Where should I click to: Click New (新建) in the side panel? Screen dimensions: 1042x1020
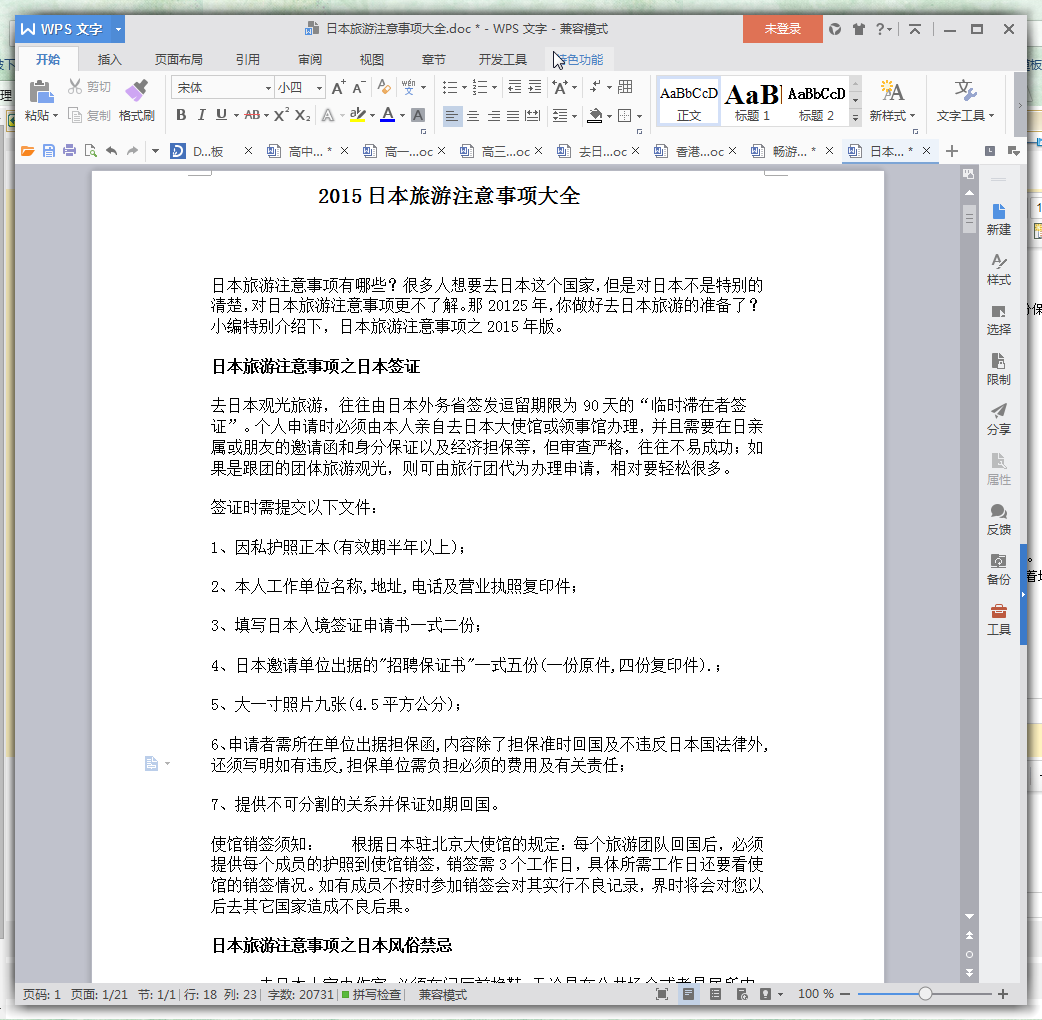click(998, 219)
